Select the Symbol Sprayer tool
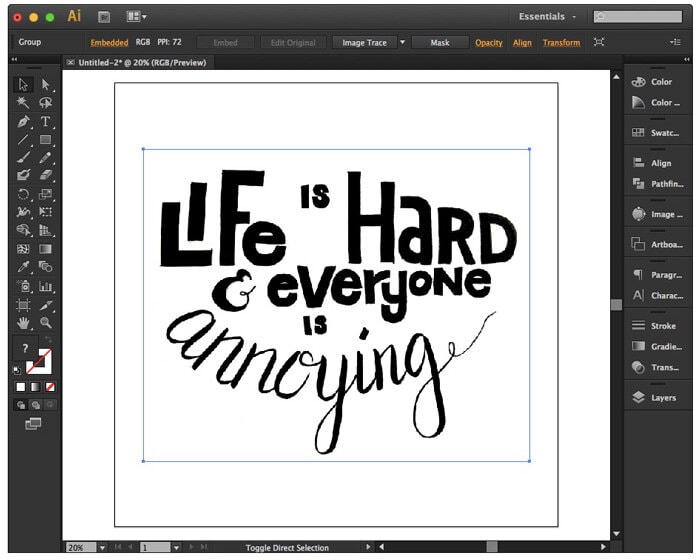700x560 pixels. pos(23,286)
